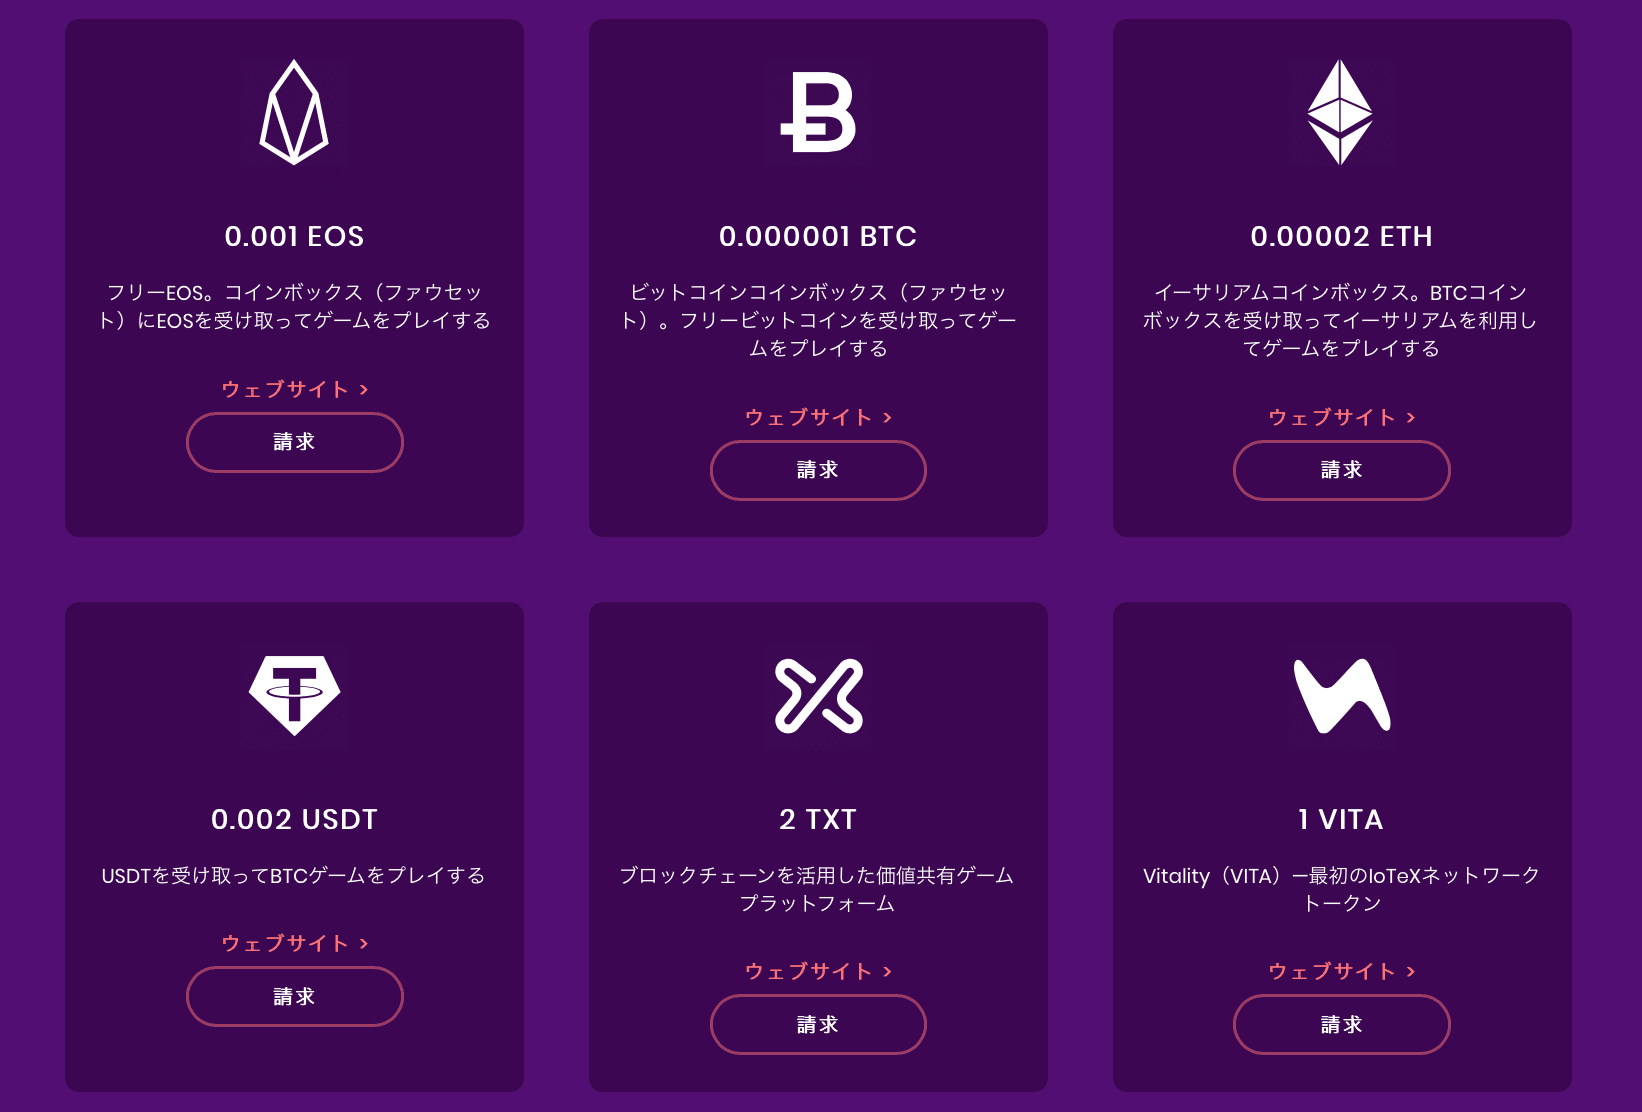Click the TXT crossed logo icon
Image resolution: width=1642 pixels, height=1112 pixels.
[x=818, y=697]
